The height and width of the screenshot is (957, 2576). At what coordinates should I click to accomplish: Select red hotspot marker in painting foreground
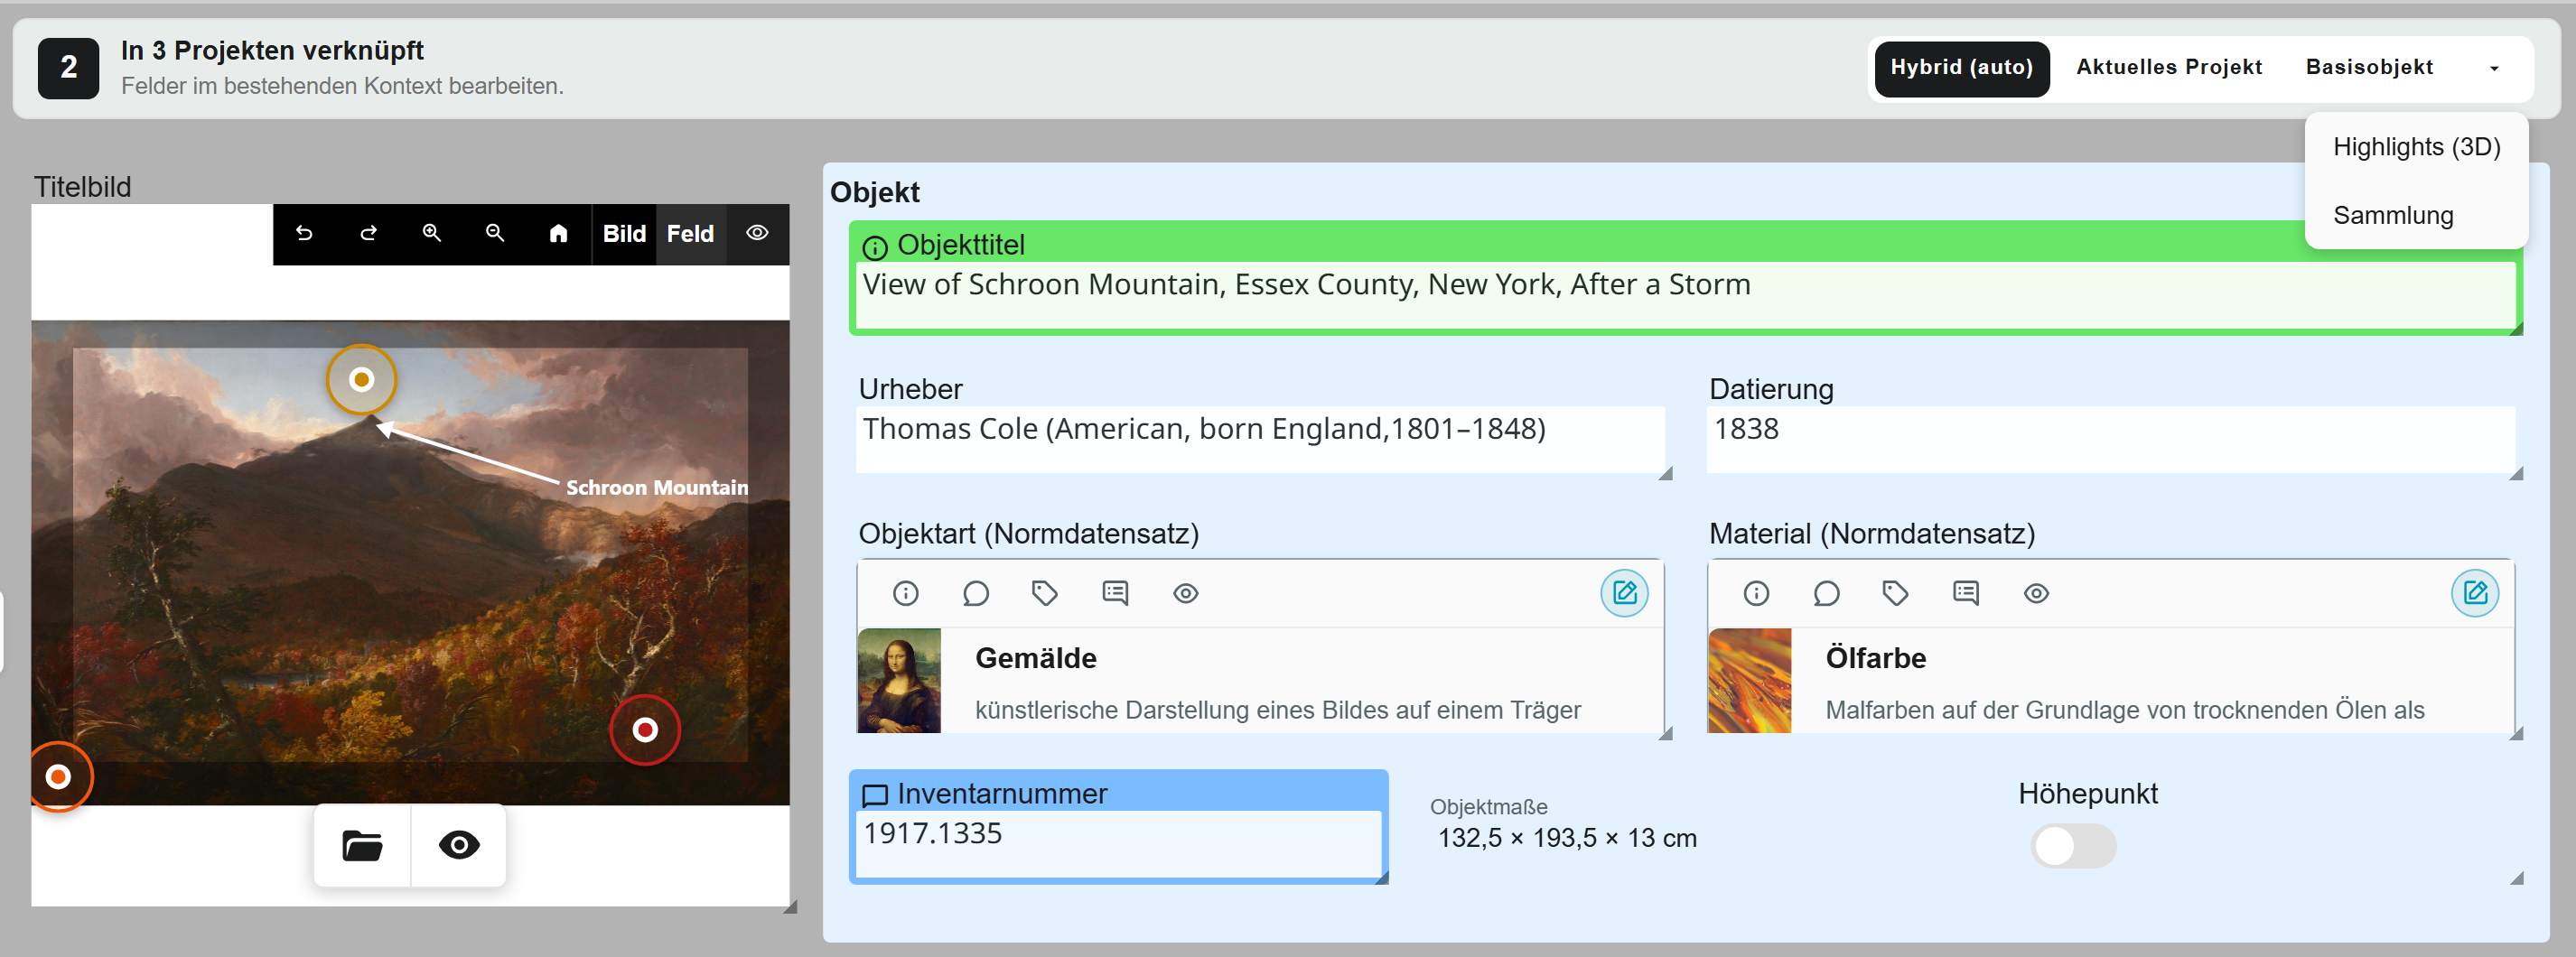pos(645,730)
